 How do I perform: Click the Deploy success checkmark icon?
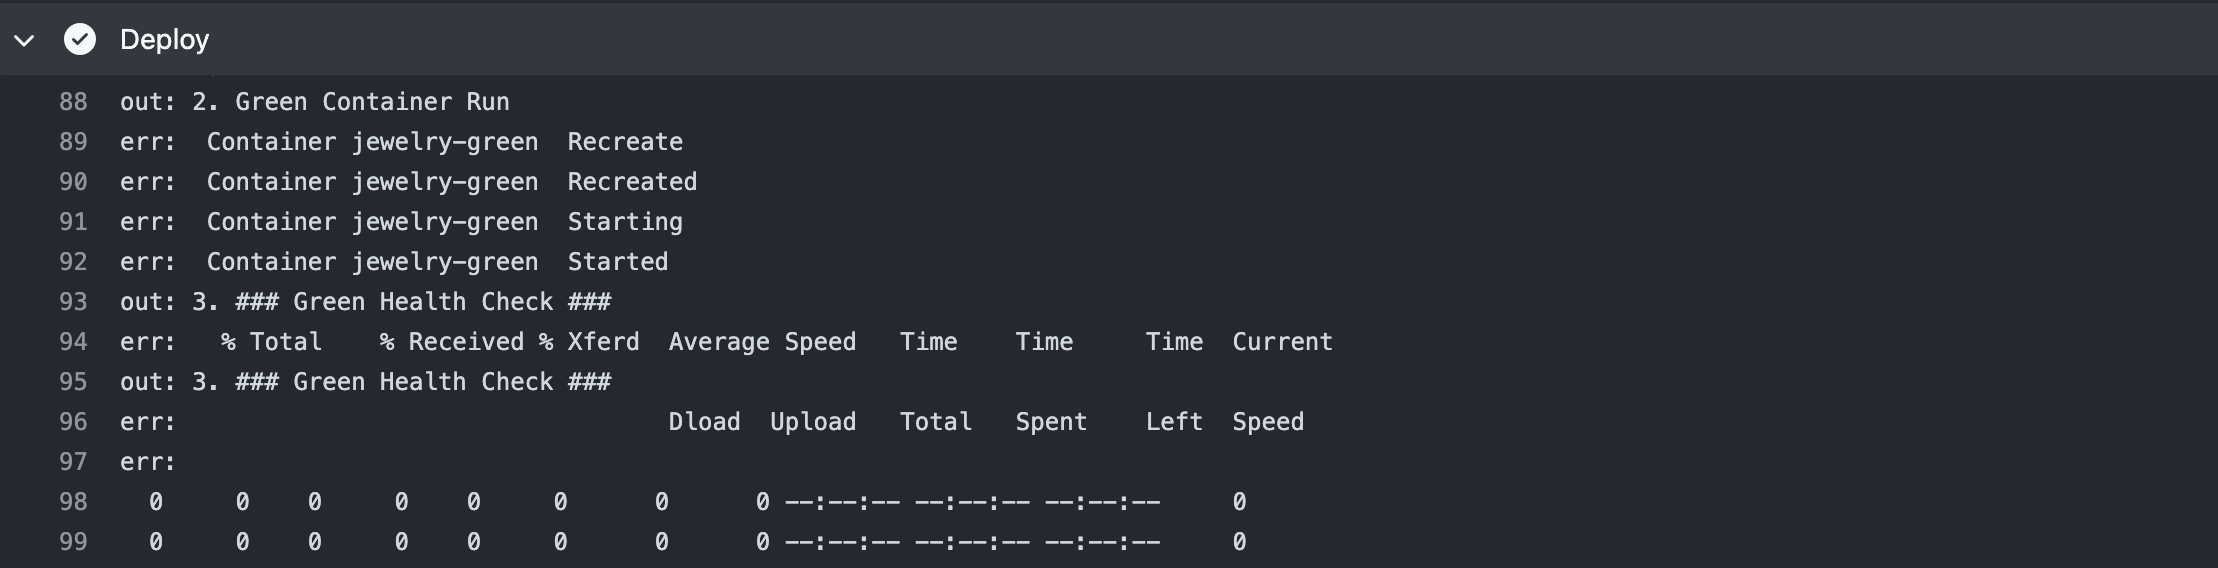point(80,40)
